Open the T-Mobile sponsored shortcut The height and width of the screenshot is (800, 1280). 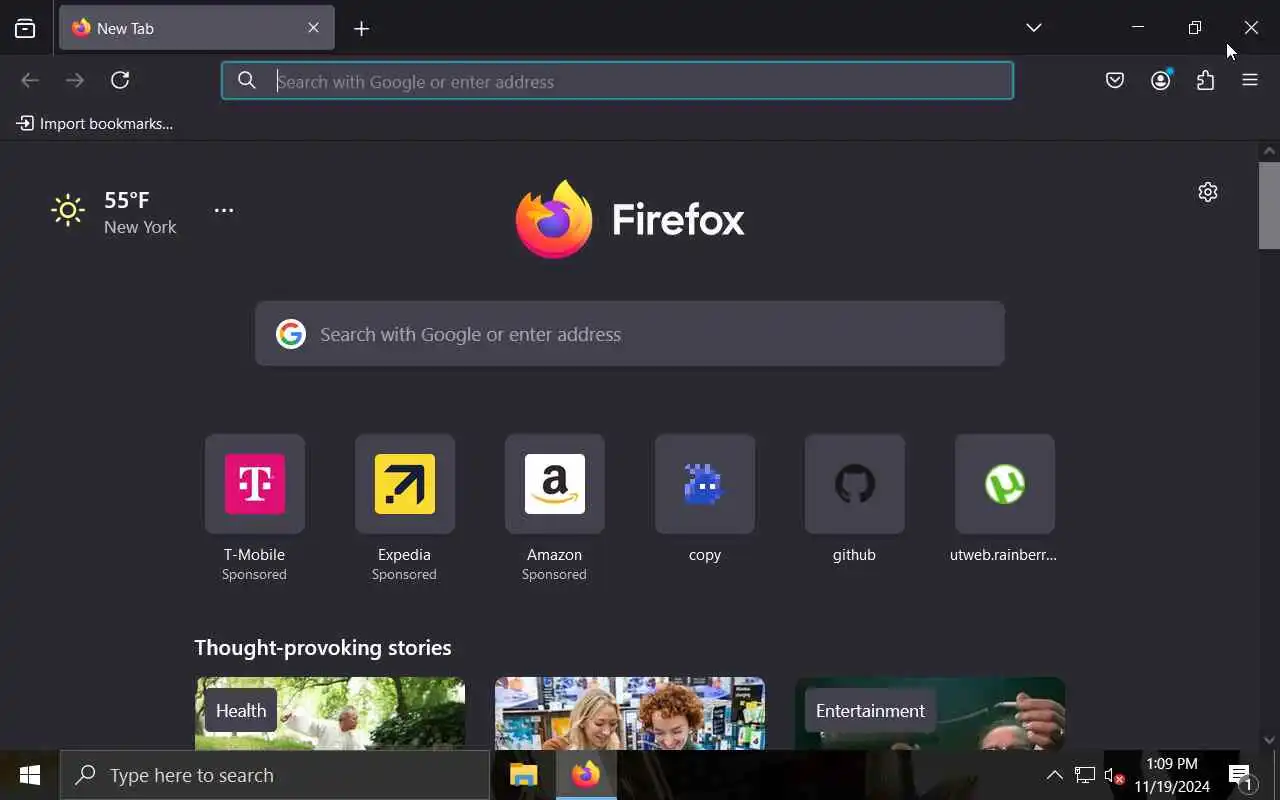pyautogui.click(x=255, y=508)
